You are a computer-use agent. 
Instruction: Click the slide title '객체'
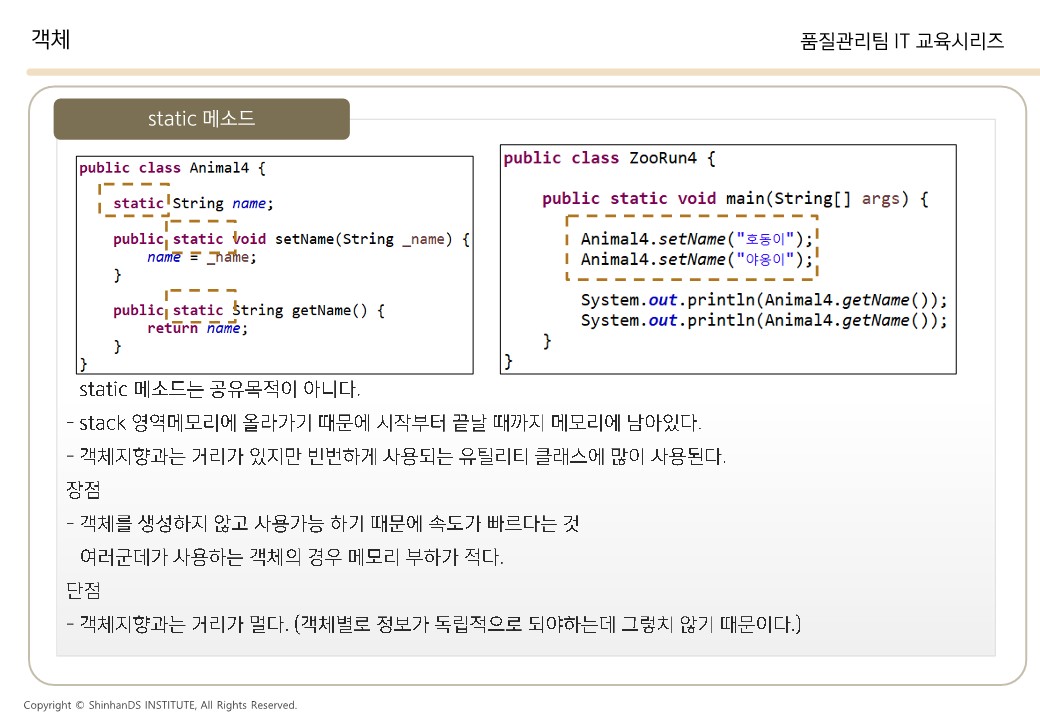(50, 39)
